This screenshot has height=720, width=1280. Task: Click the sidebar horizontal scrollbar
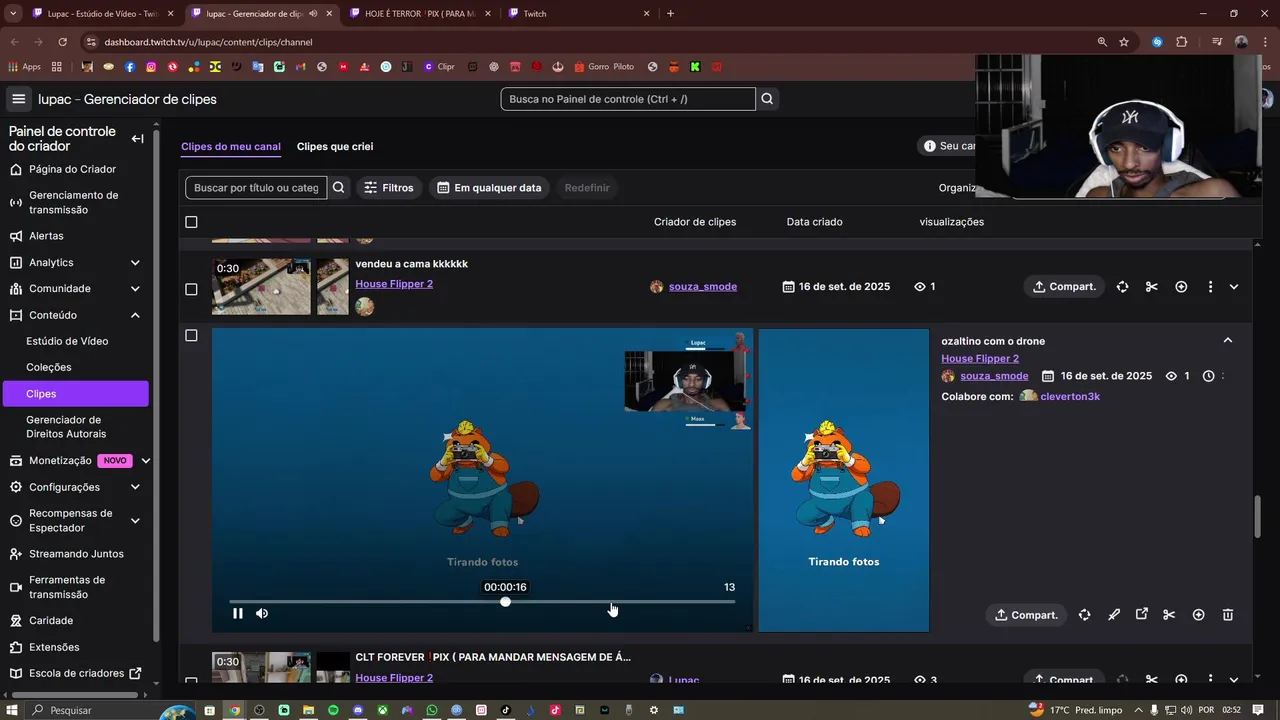(73, 695)
